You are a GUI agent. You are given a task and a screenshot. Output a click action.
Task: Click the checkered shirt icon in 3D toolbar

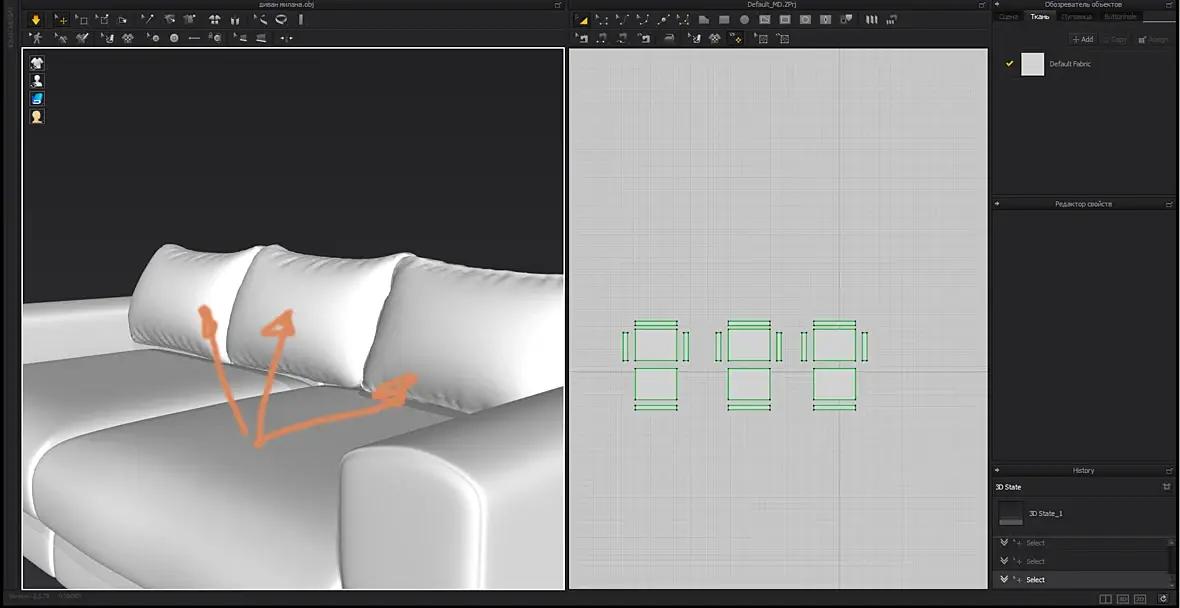pyautogui.click(x=128, y=38)
